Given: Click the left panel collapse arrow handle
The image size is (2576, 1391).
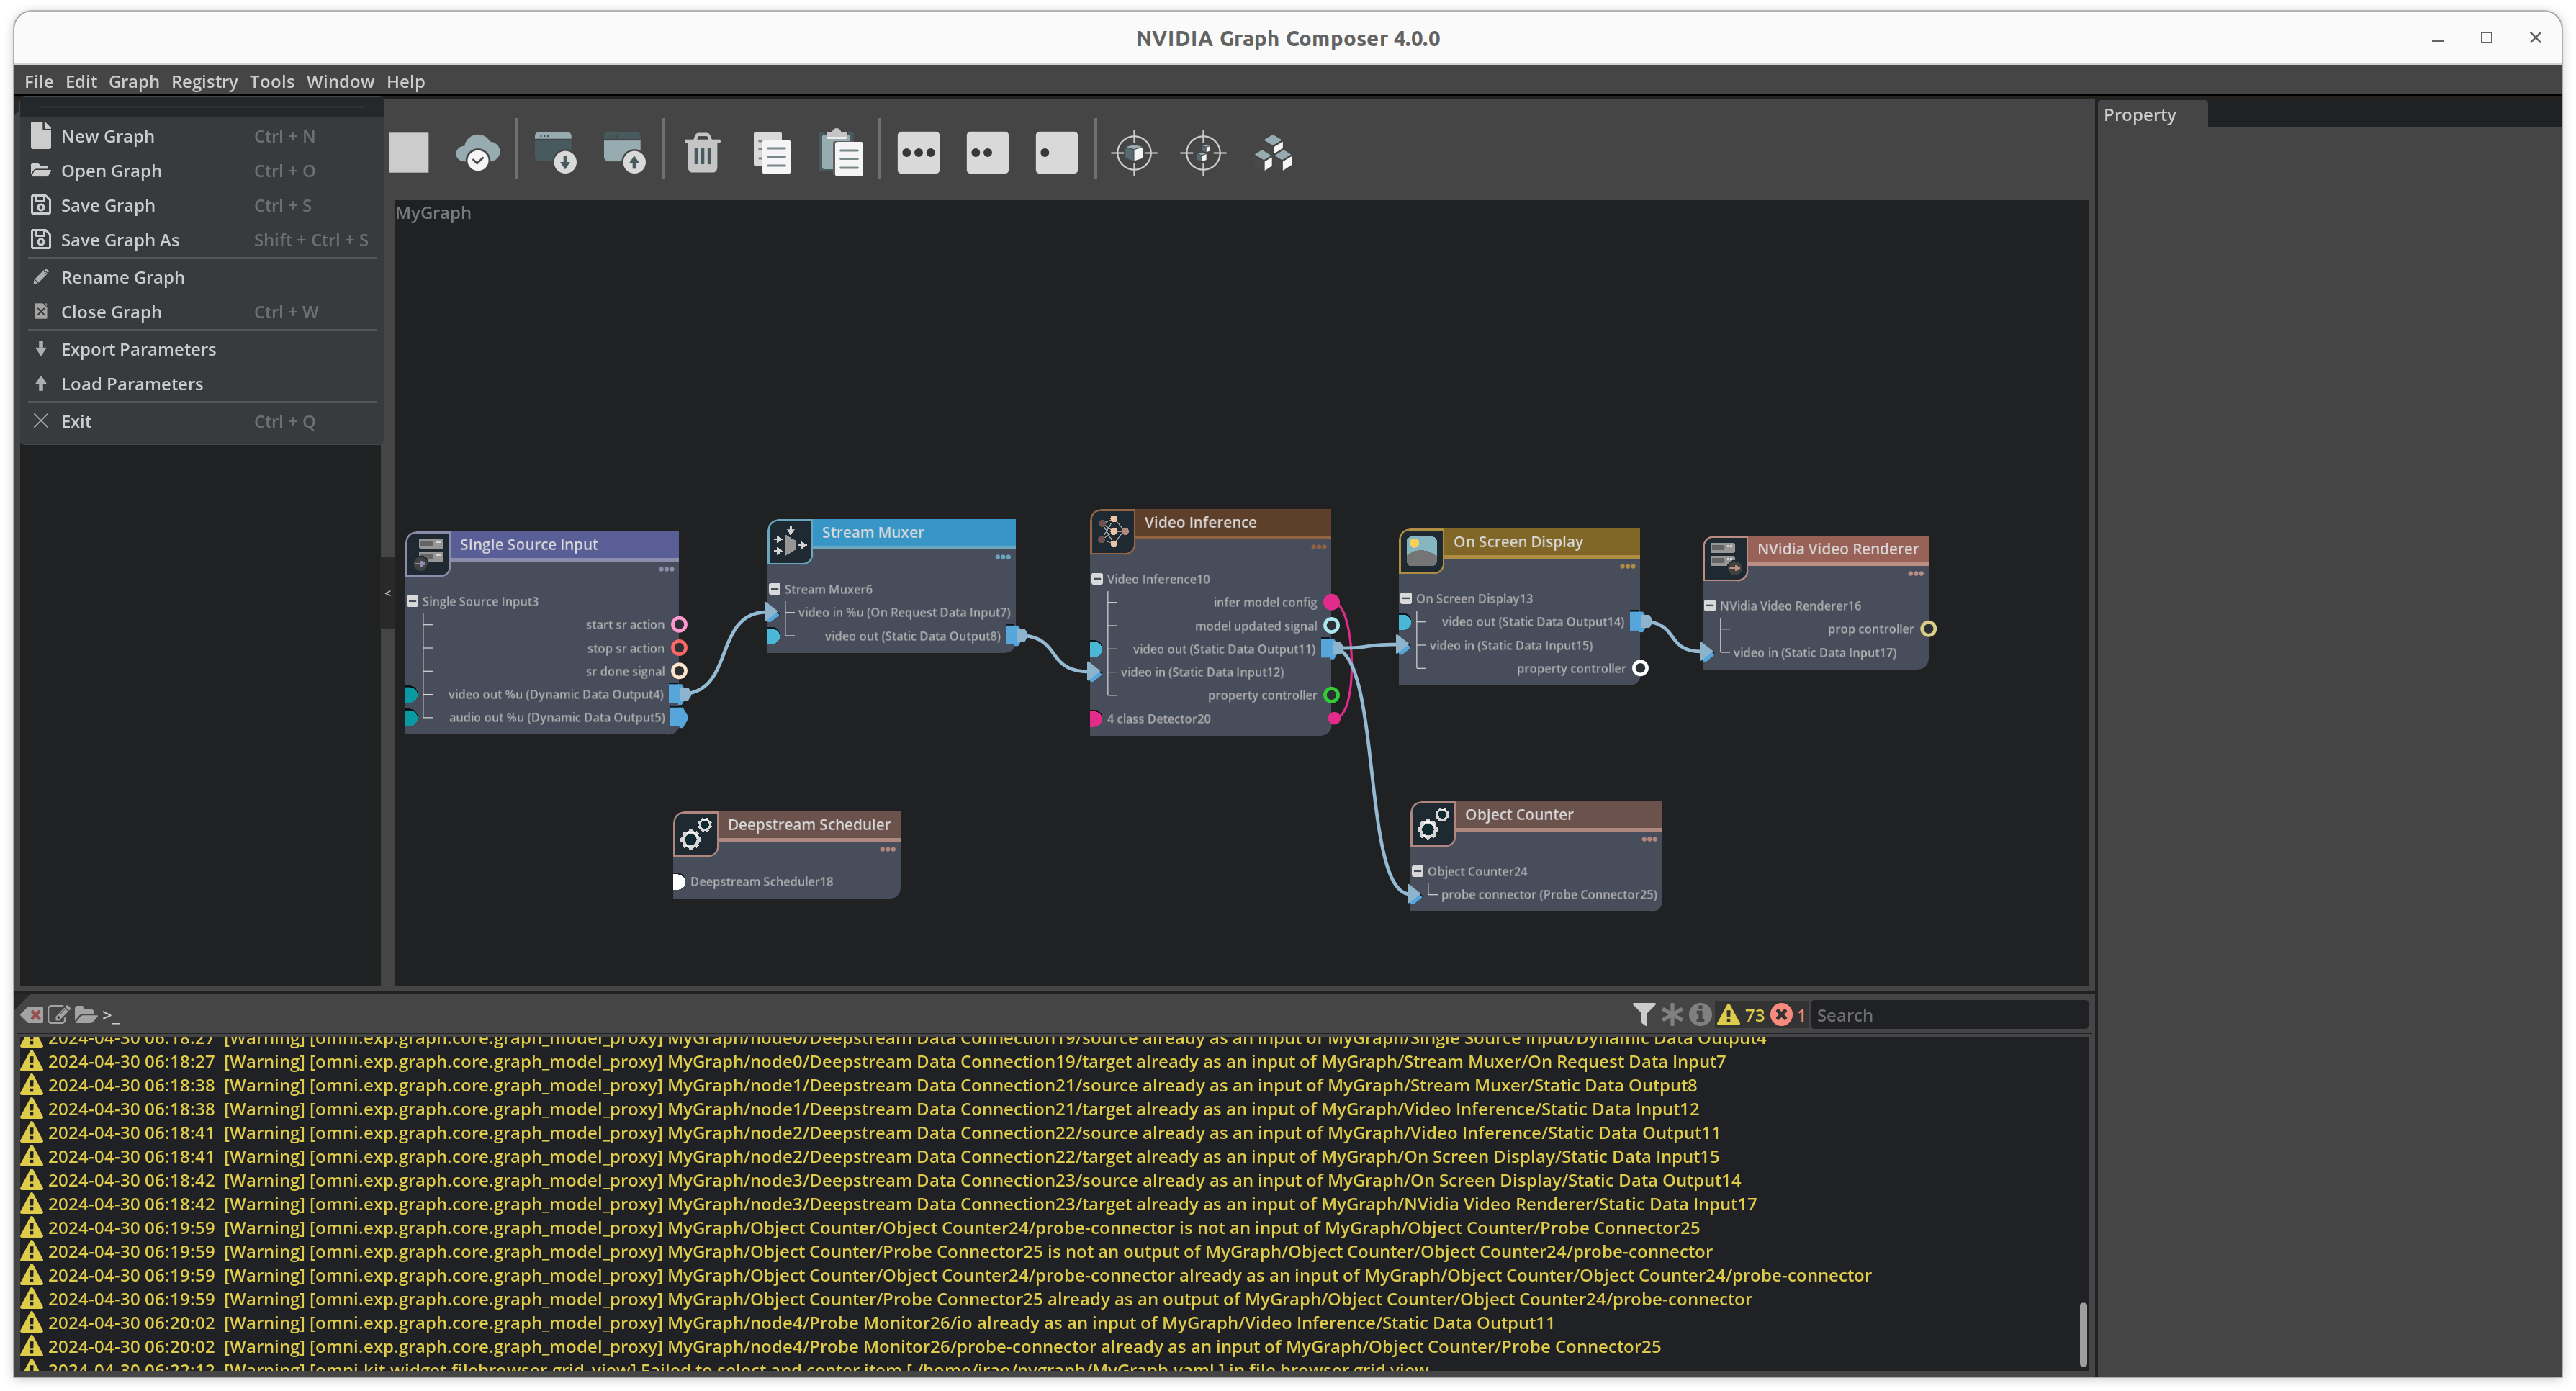Looking at the screenshot, I should 387,594.
